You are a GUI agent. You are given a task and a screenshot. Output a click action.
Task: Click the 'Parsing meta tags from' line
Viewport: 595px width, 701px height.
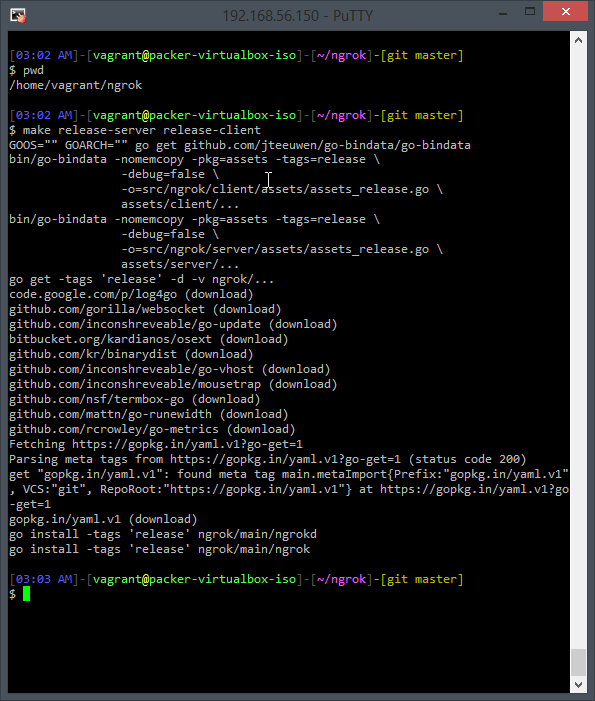[268, 459]
